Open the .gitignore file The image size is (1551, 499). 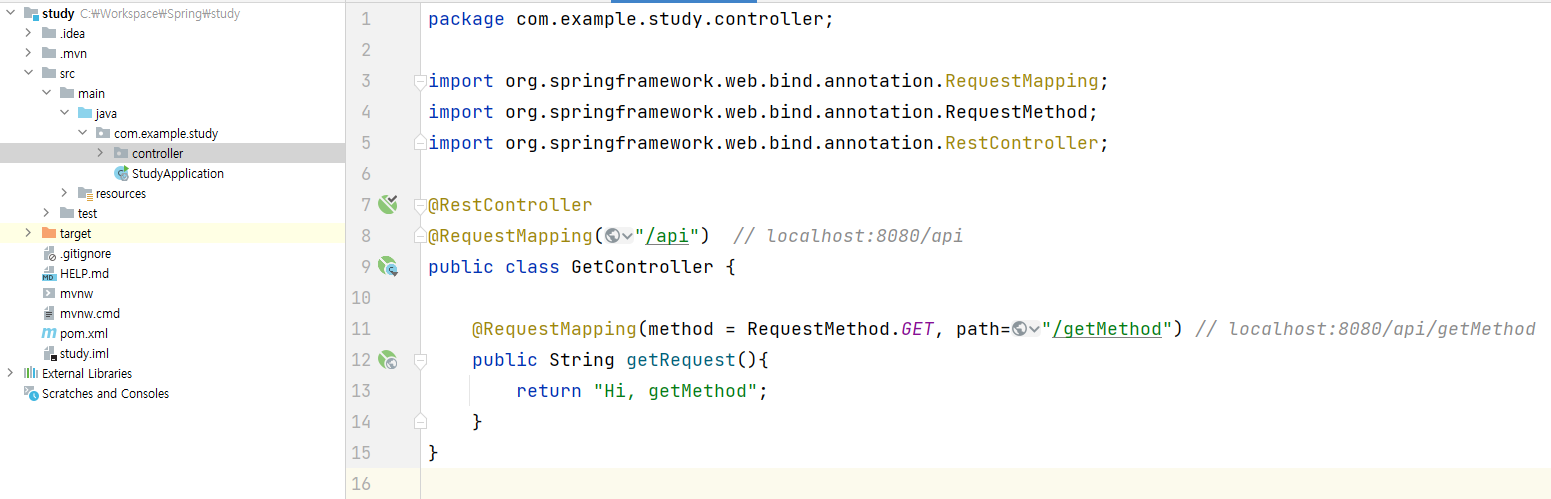pos(85,254)
